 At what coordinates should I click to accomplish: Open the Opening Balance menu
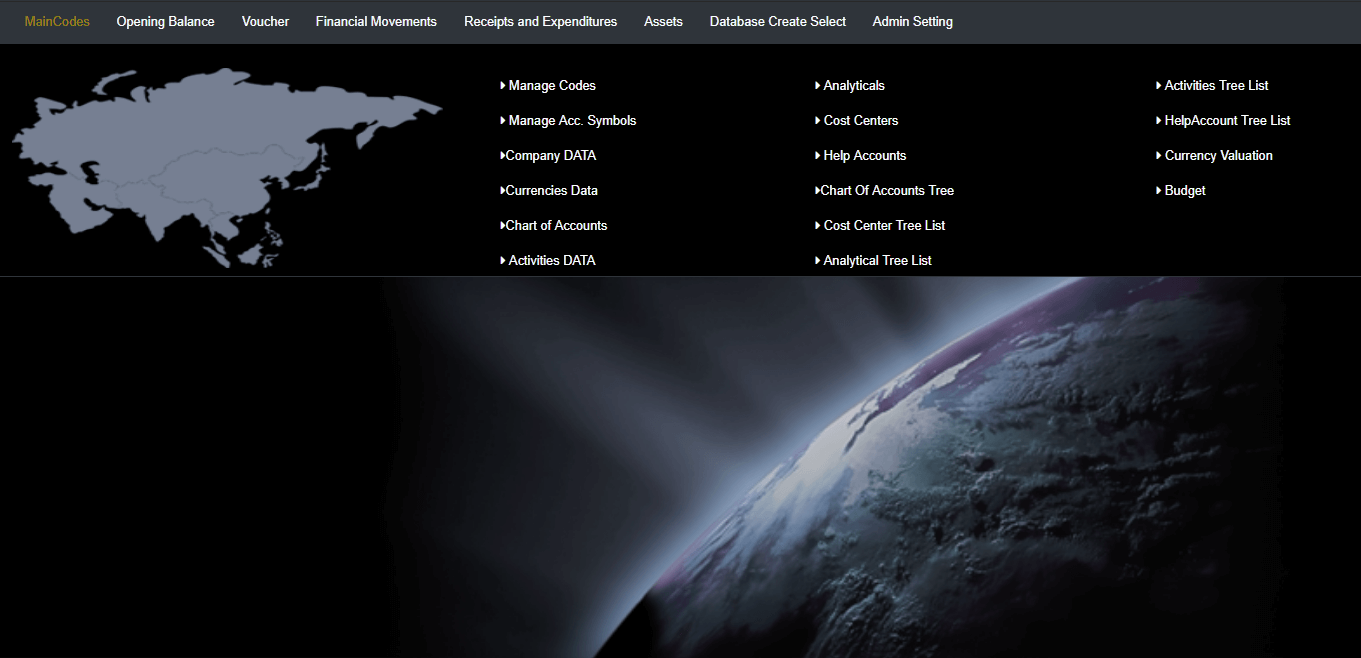[165, 21]
